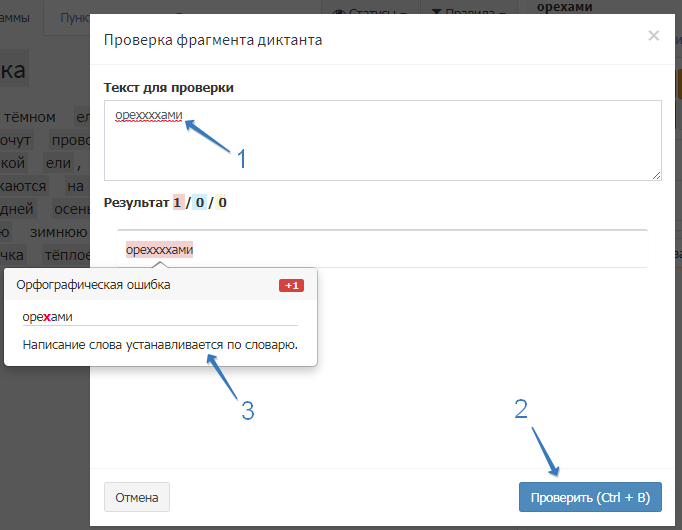The image size is (682, 530).
Task: Click the word зимнюю in background text
Action: 59,232
